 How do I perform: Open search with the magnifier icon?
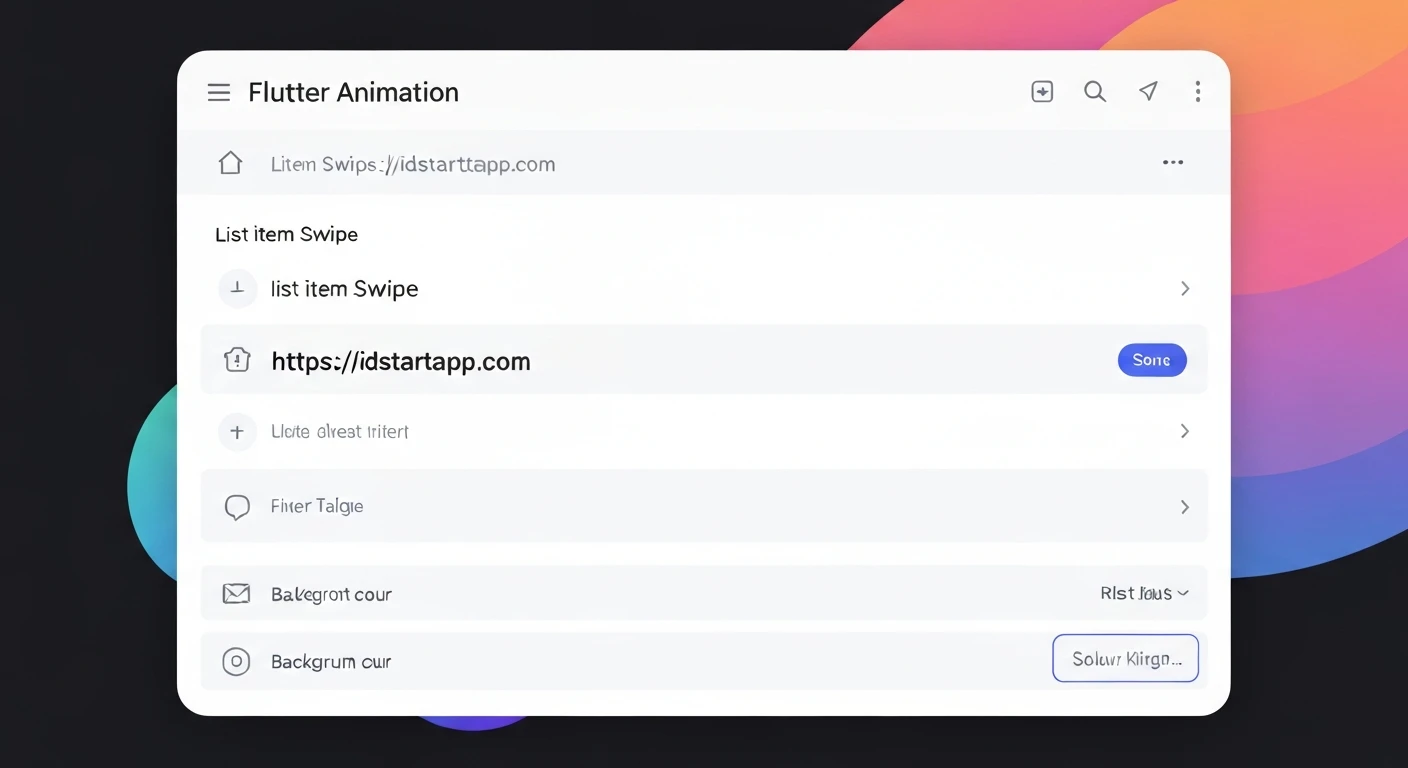point(1095,92)
